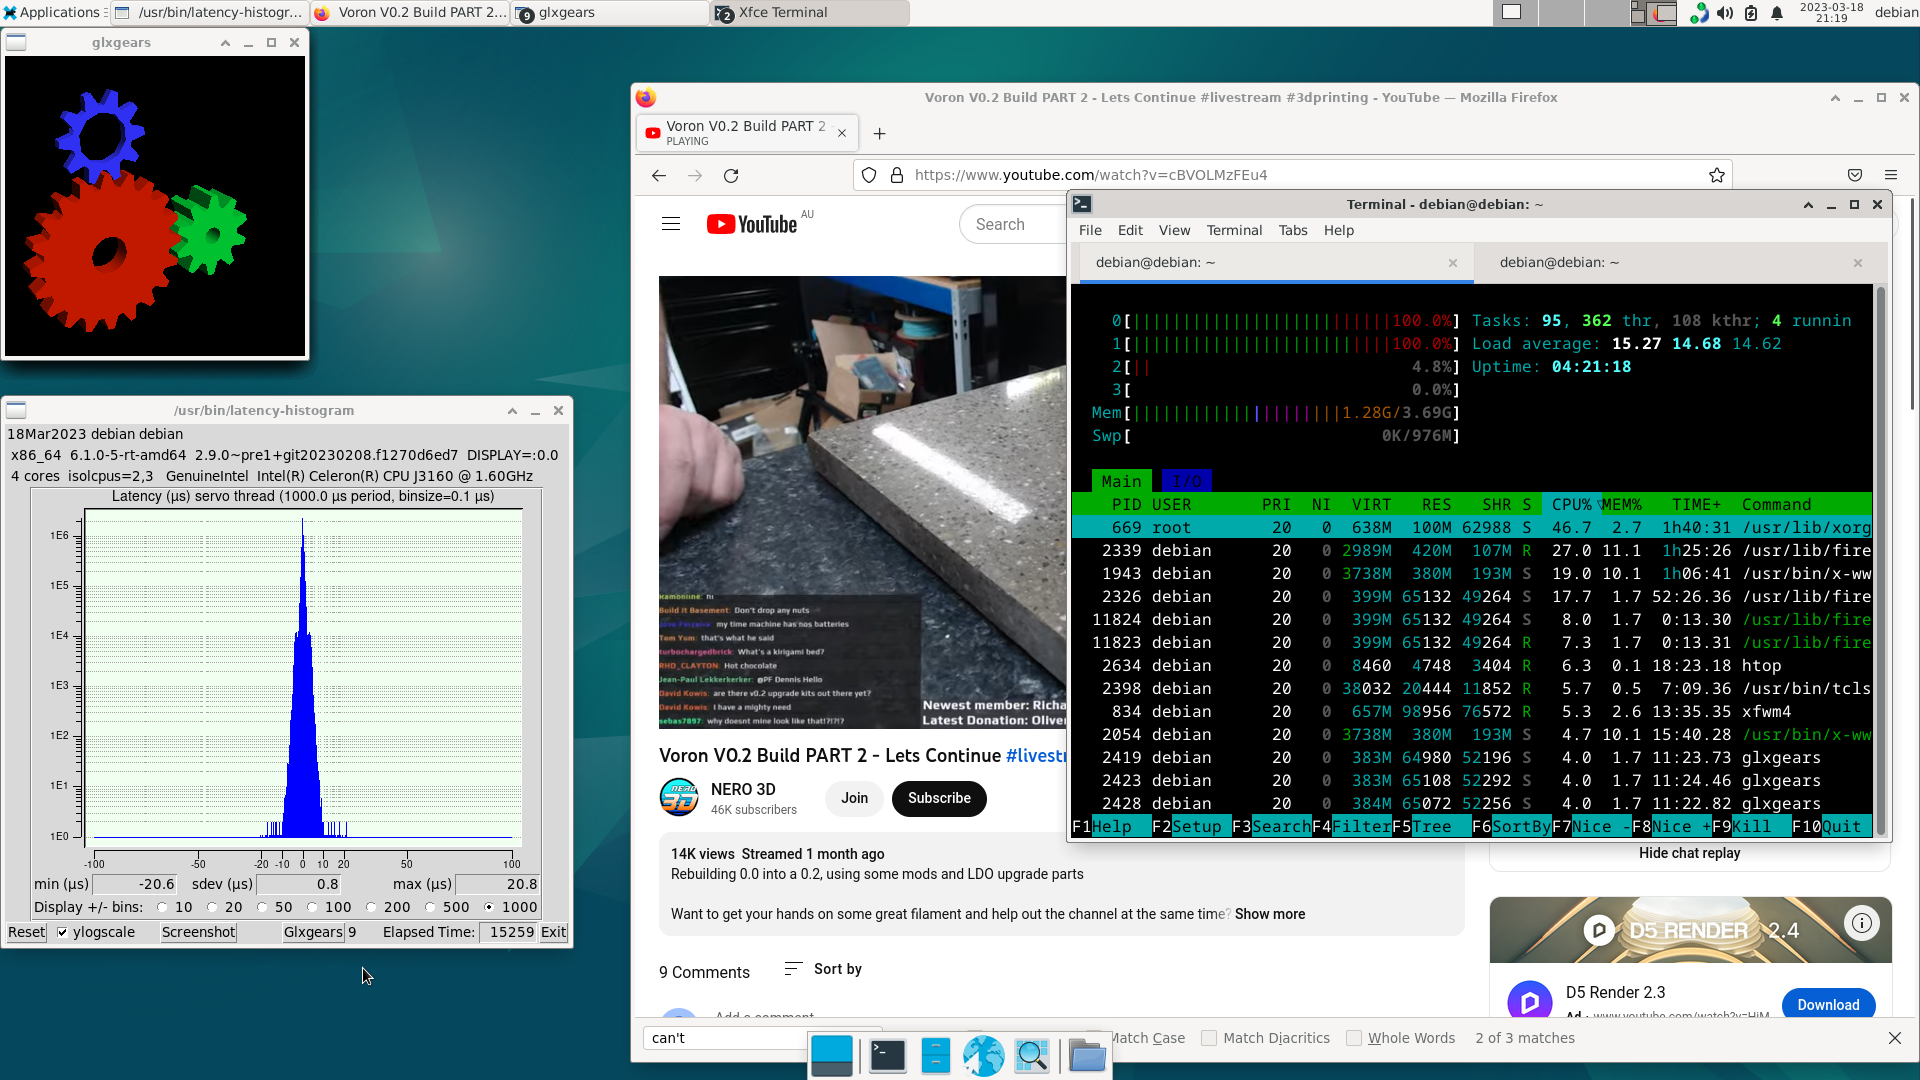Expand description with Show more

[1269, 914]
